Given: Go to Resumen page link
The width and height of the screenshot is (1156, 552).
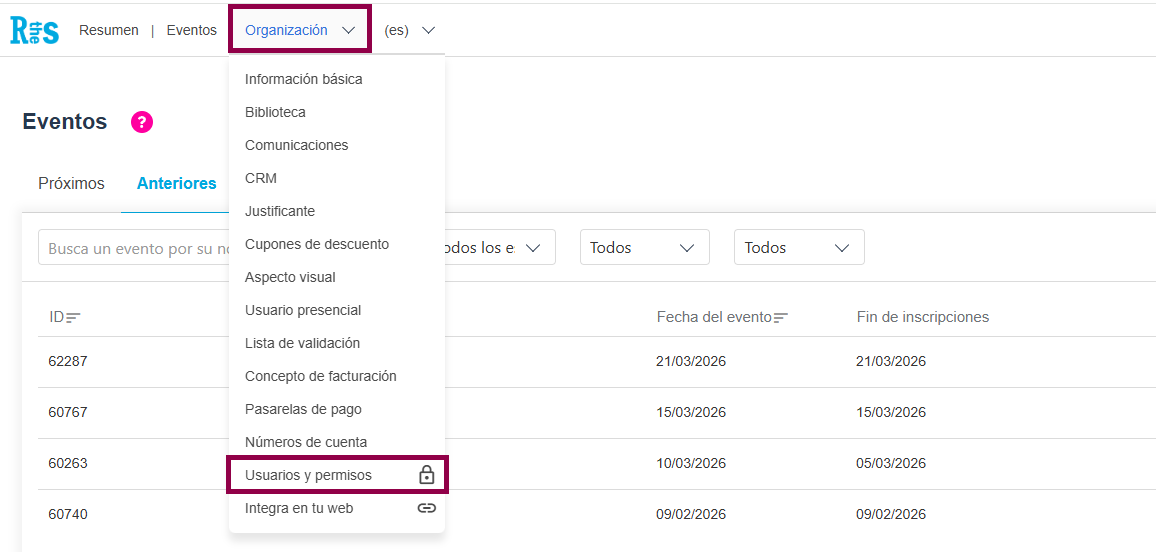Looking at the screenshot, I should (109, 30).
